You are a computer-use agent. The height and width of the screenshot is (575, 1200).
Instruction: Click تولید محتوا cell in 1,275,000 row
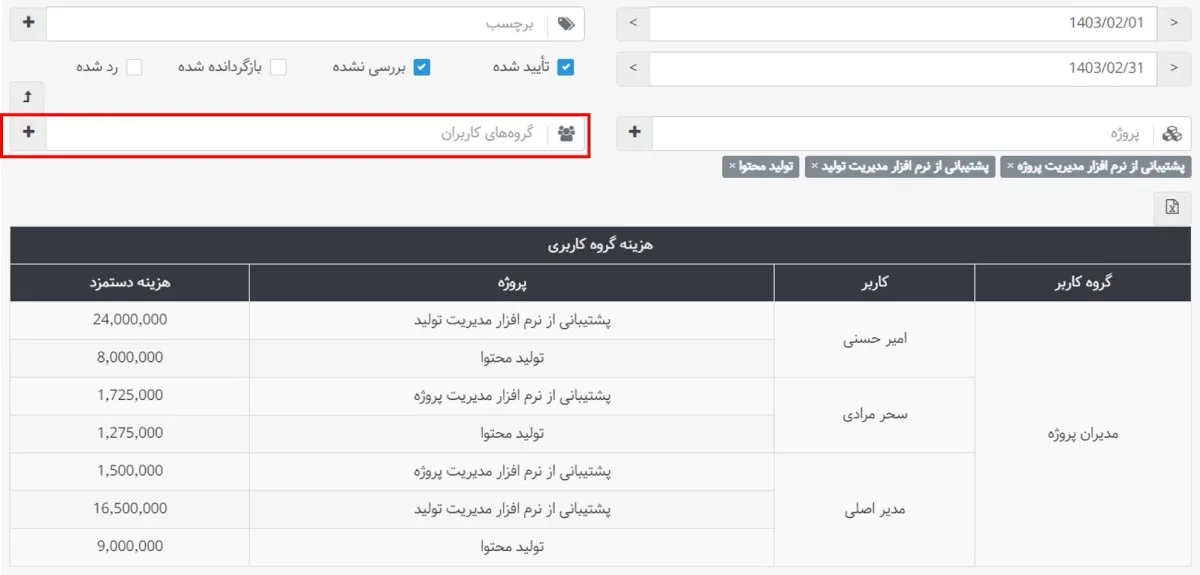512,434
